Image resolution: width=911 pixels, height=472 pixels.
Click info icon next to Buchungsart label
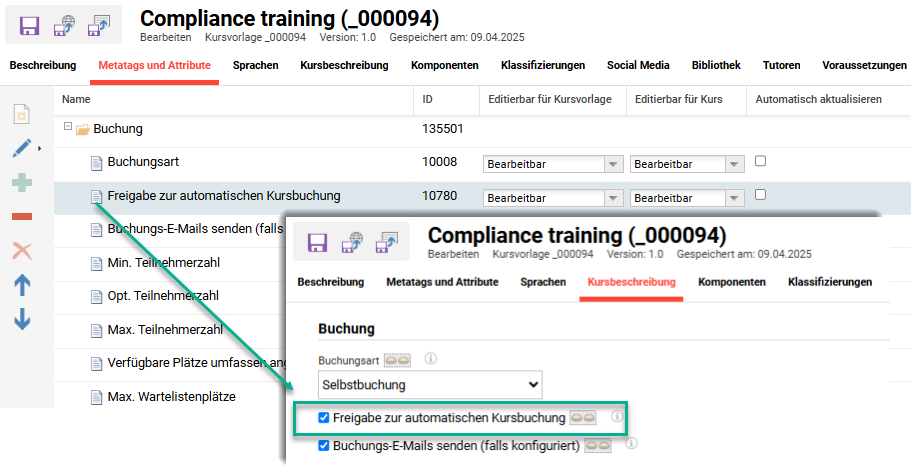click(430, 358)
